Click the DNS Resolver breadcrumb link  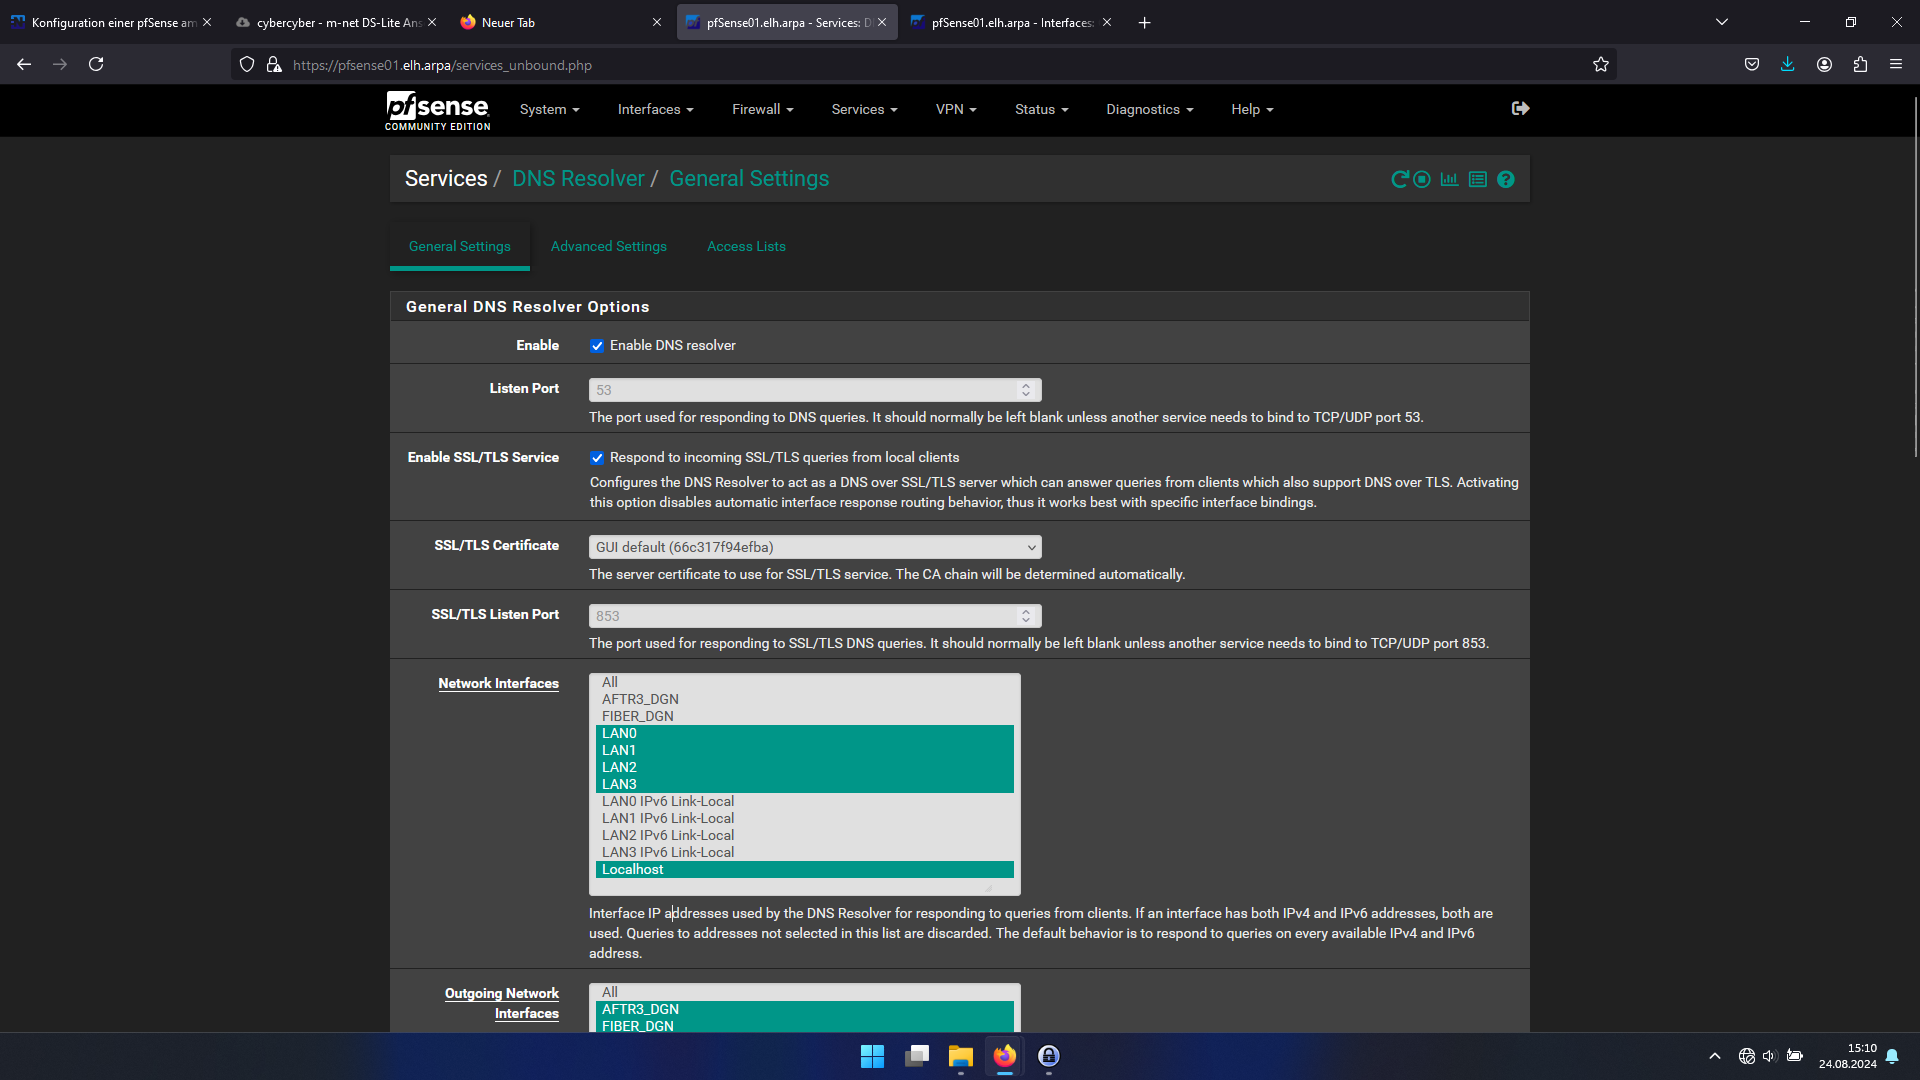(x=578, y=179)
